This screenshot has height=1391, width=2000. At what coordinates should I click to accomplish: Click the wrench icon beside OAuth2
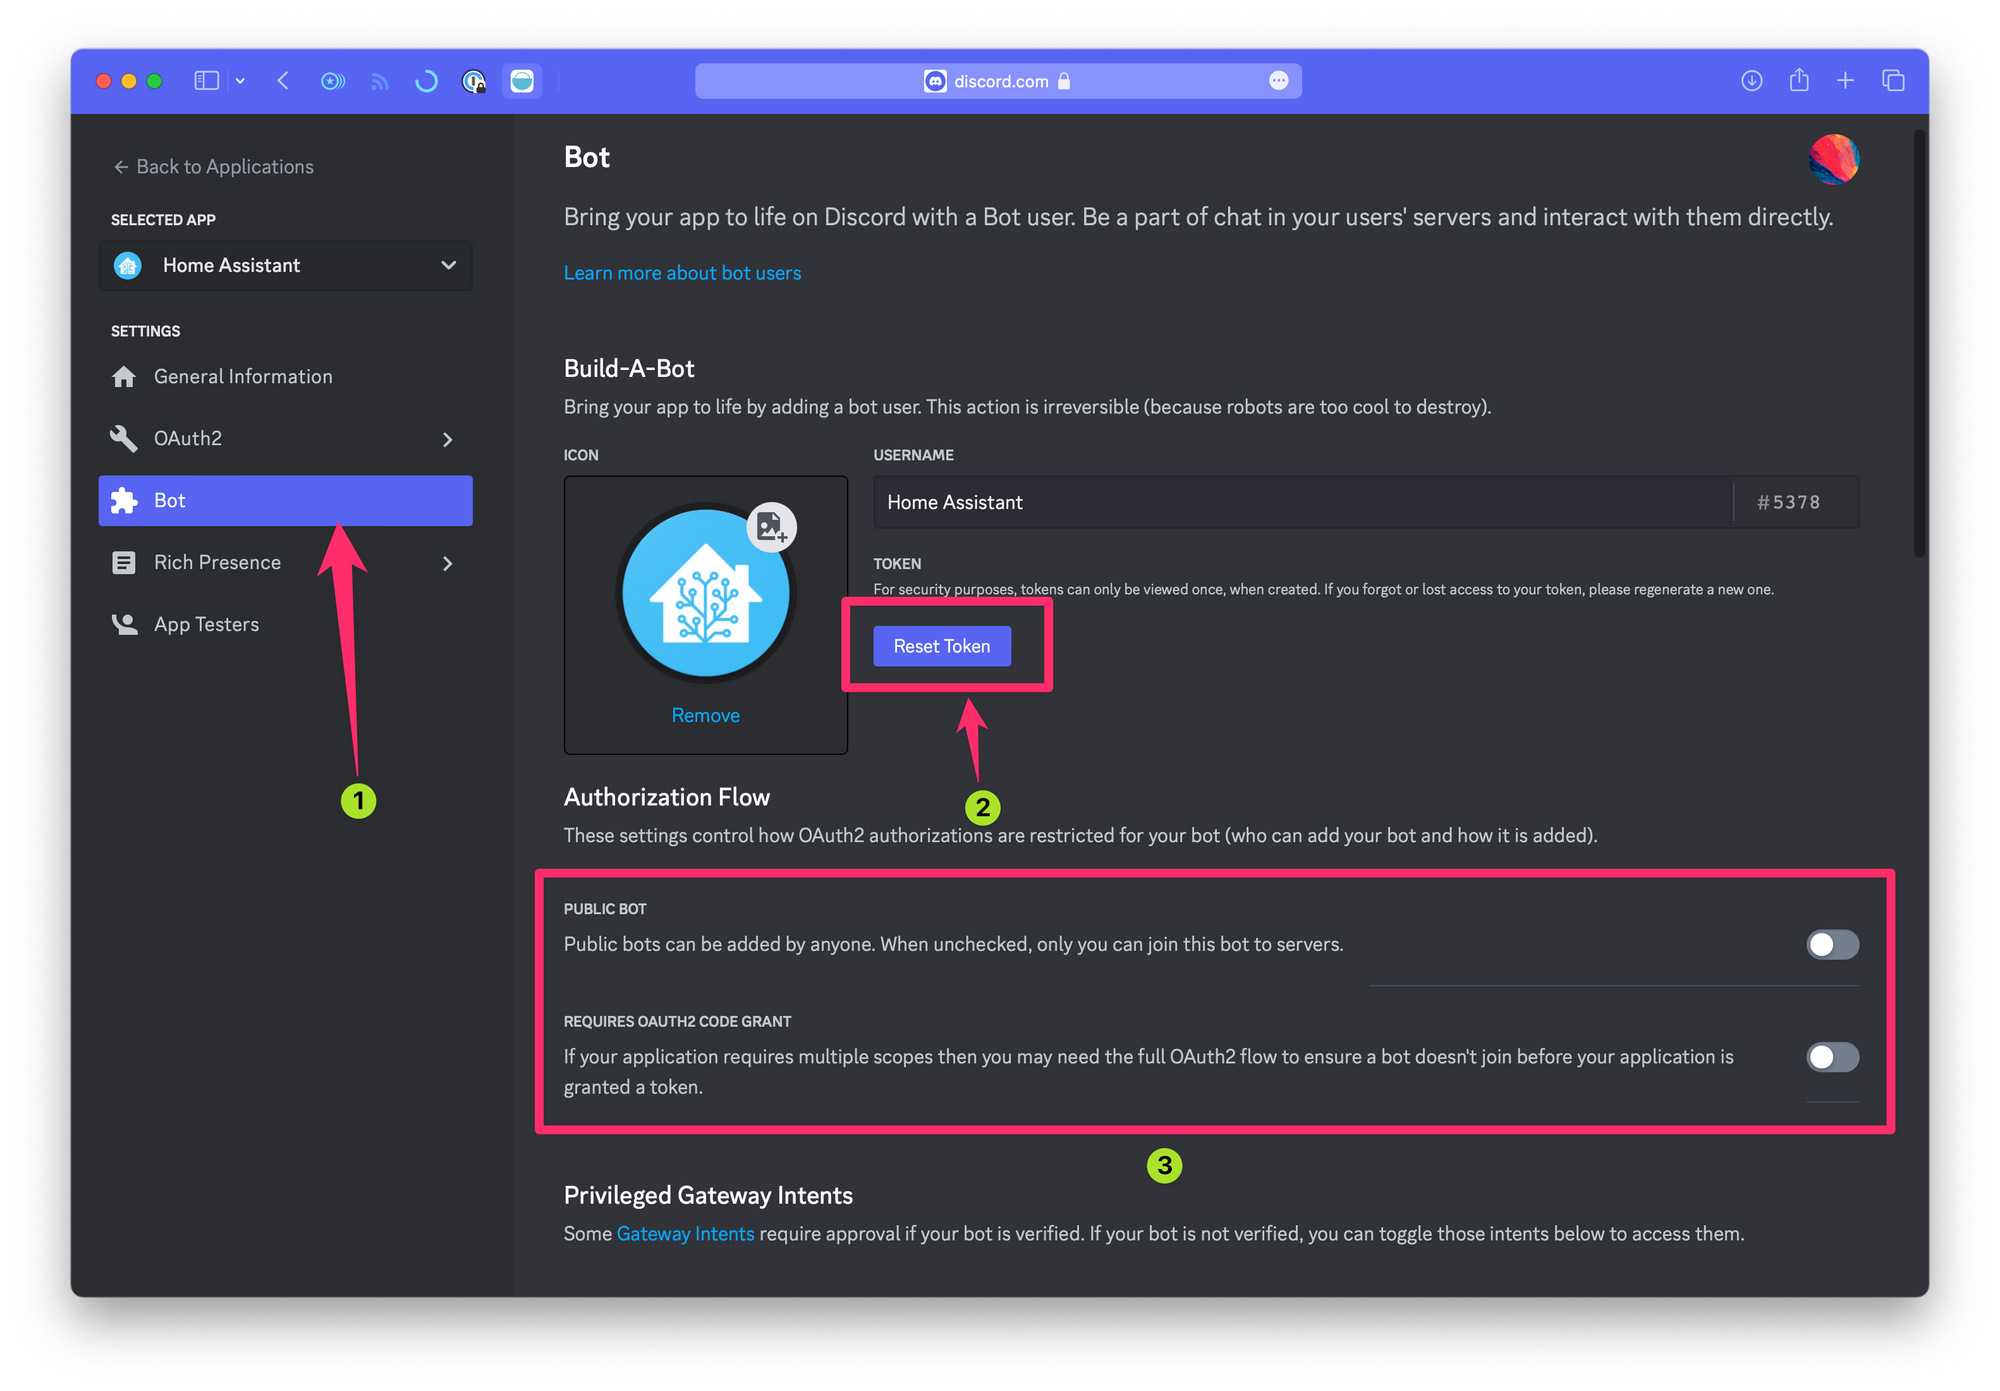point(124,439)
